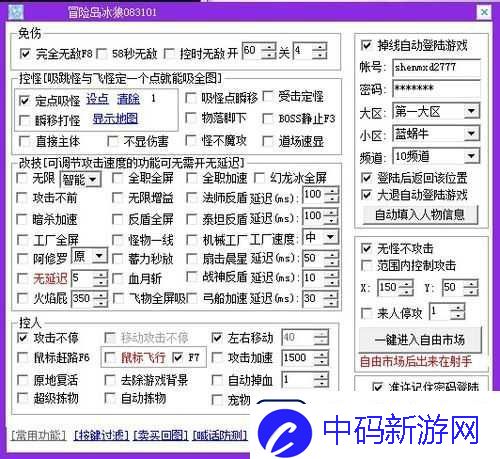Viewport: 500px width, 459px height.
Task: Adjust 来人停攻 value stepper
Action: (457, 312)
